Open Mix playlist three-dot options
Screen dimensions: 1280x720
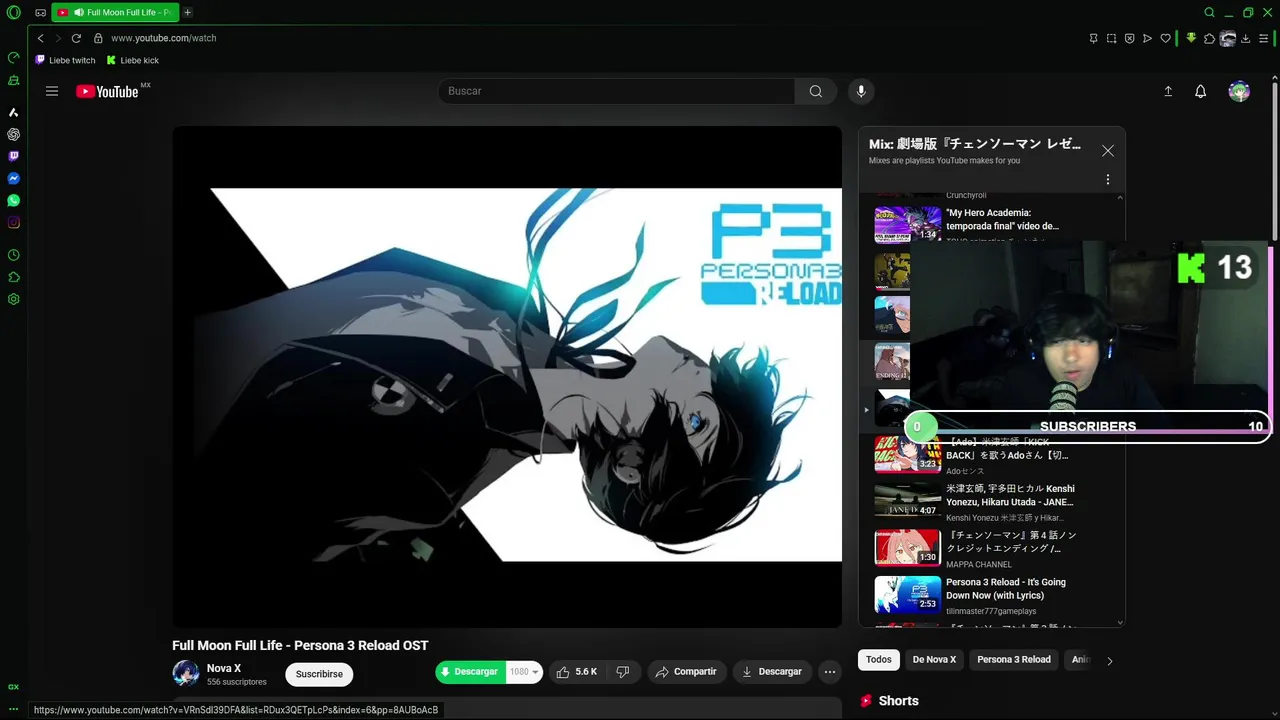[1108, 180]
